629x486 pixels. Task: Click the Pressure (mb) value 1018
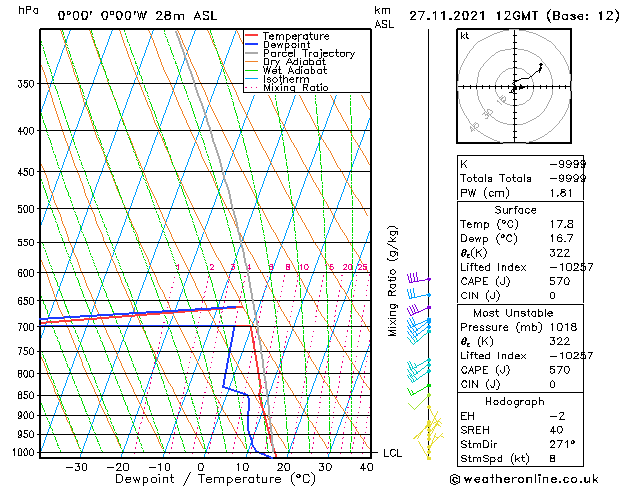tap(563, 327)
